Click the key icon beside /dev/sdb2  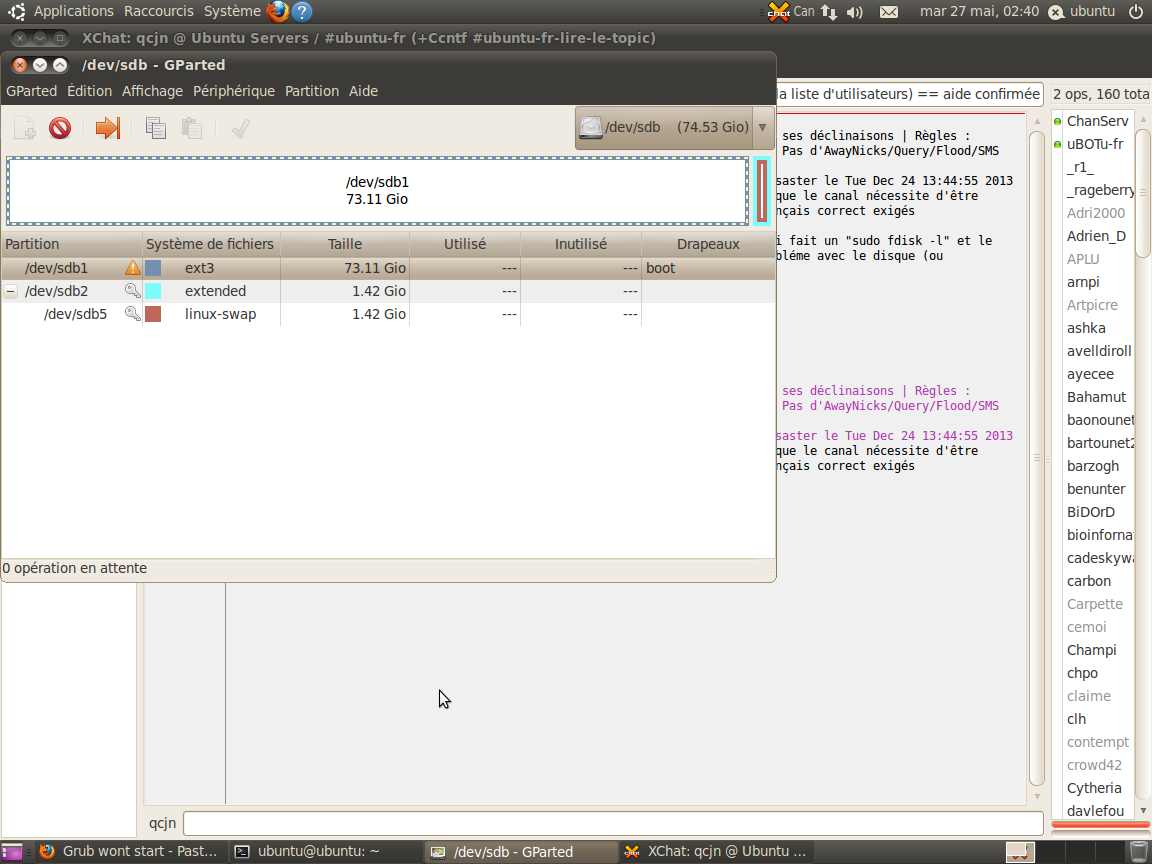pos(132,291)
